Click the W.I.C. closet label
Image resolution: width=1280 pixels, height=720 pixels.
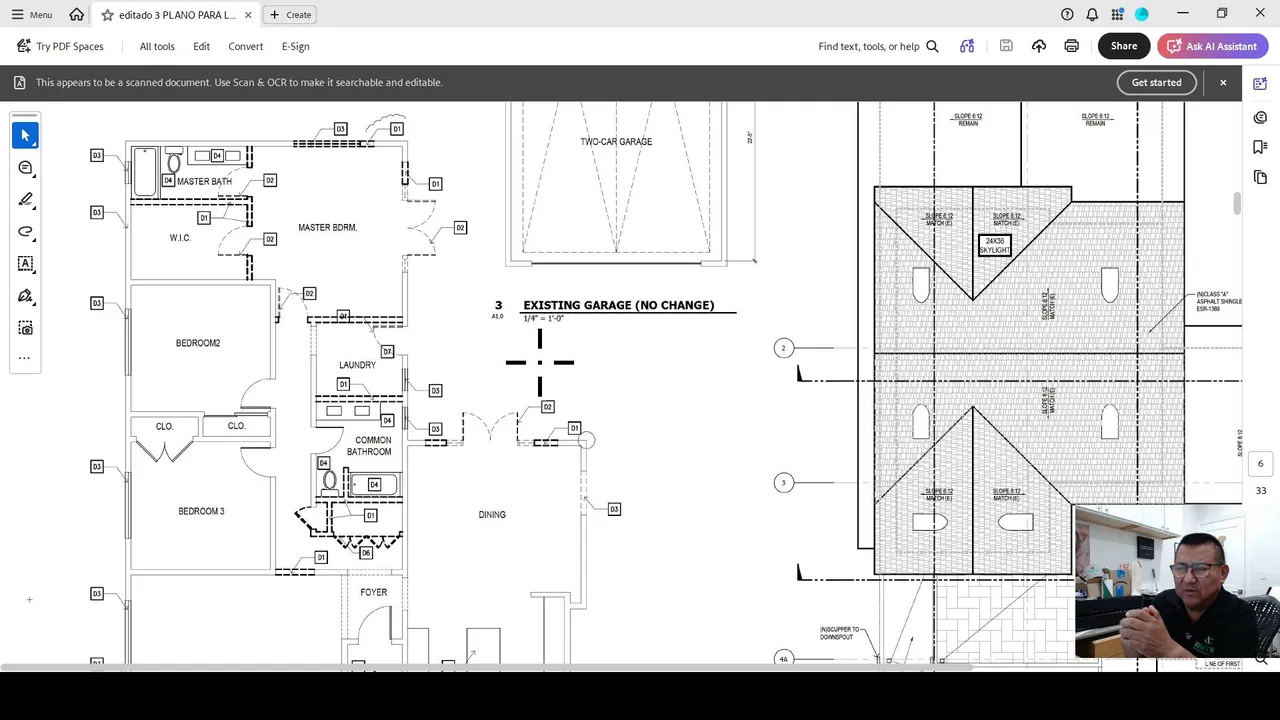click(180, 238)
